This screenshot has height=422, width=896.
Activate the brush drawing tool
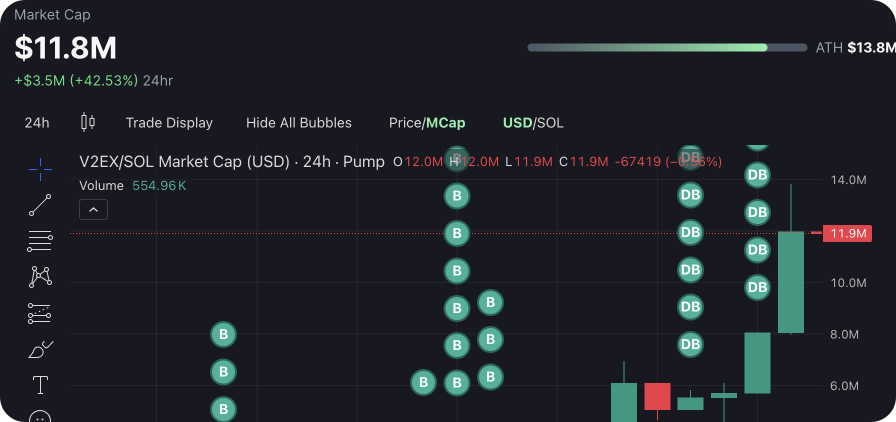coord(40,349)
